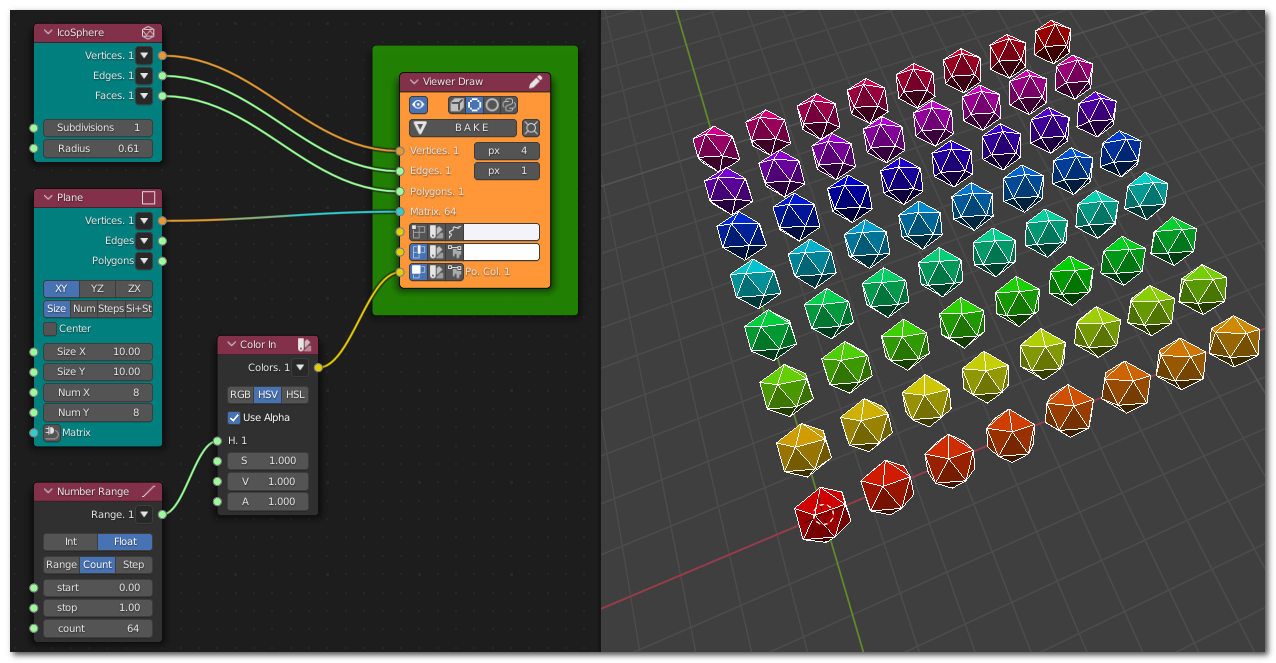The width and height of the screenshot is (1276, 663).
Task: Click the Size X 10.00 field
Action: (x=98, y=352)
